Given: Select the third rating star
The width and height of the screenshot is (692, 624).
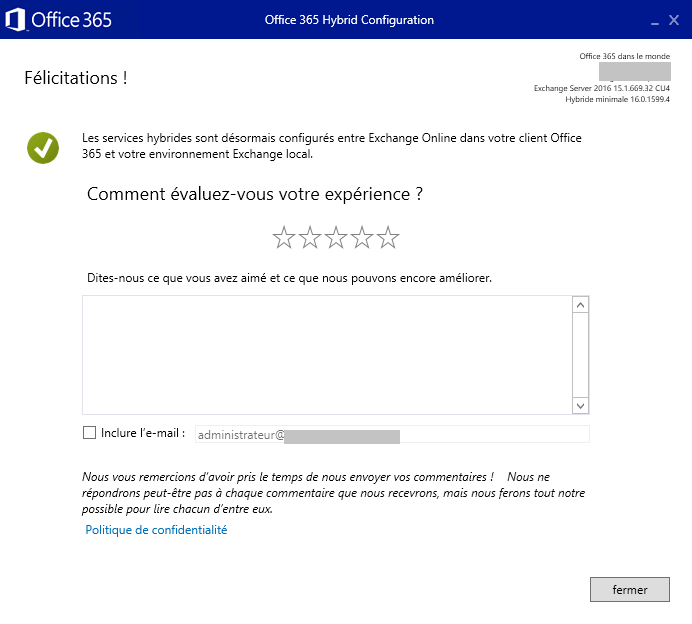Looking at the screenshot, I should coord(336,238).
